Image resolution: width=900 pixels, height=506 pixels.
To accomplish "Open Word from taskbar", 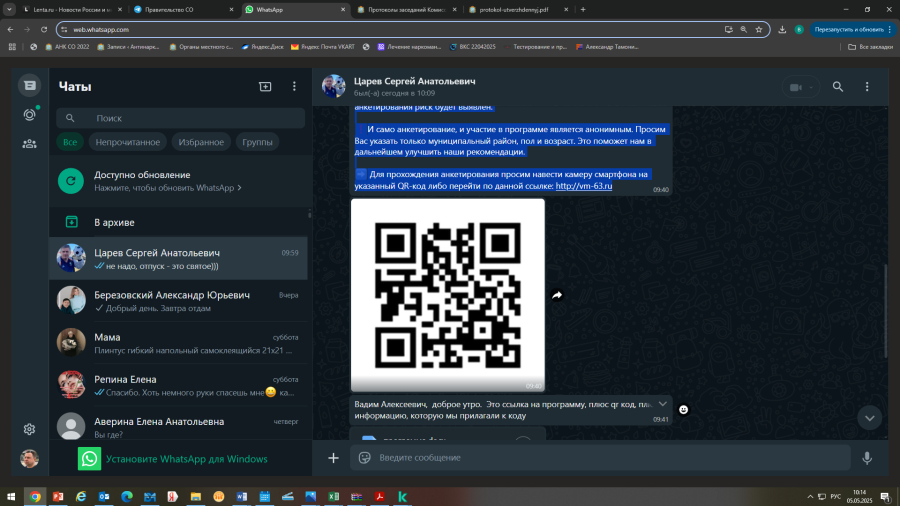I will 242,496.
